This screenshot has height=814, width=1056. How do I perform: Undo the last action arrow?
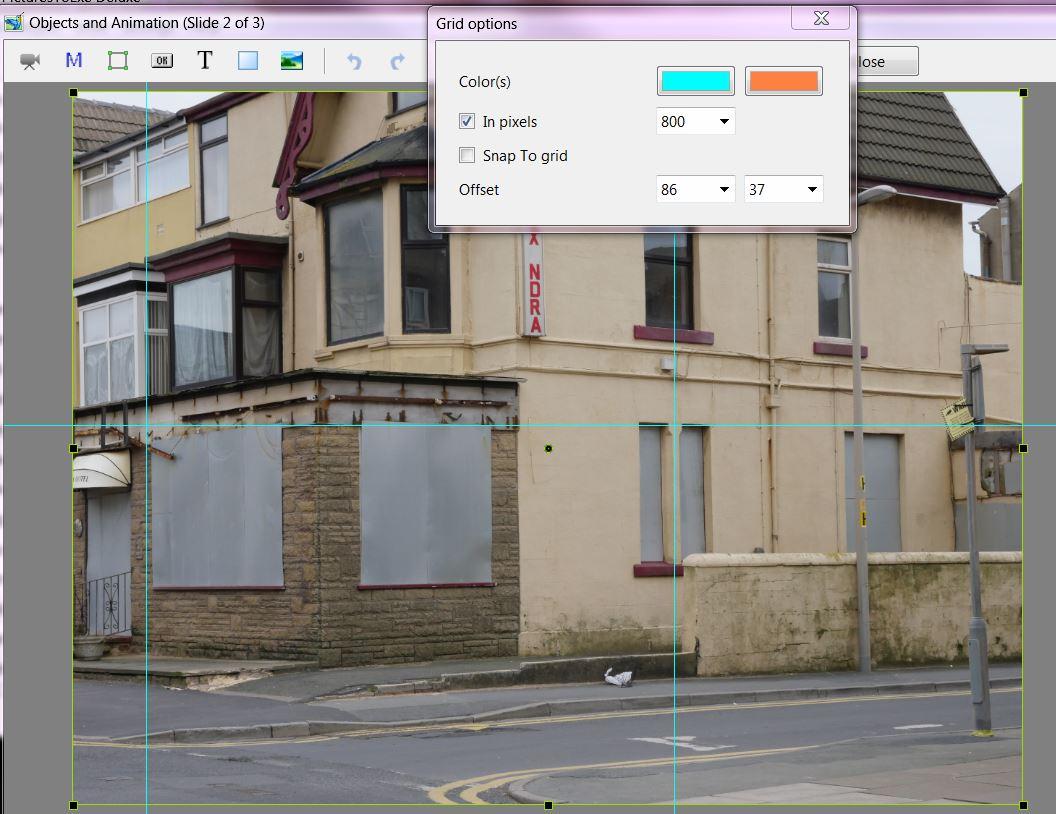[354, 61]
